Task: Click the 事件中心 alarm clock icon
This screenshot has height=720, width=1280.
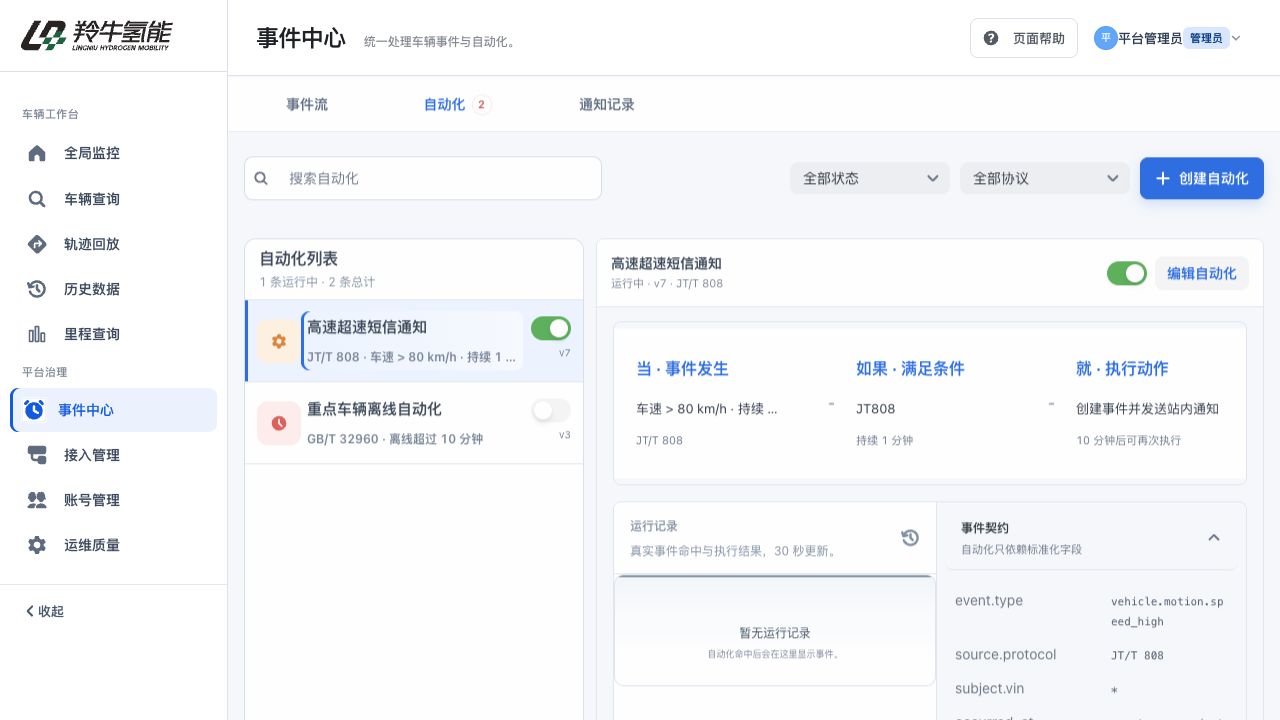Action: pyautogui.click(x=34, y=410)
